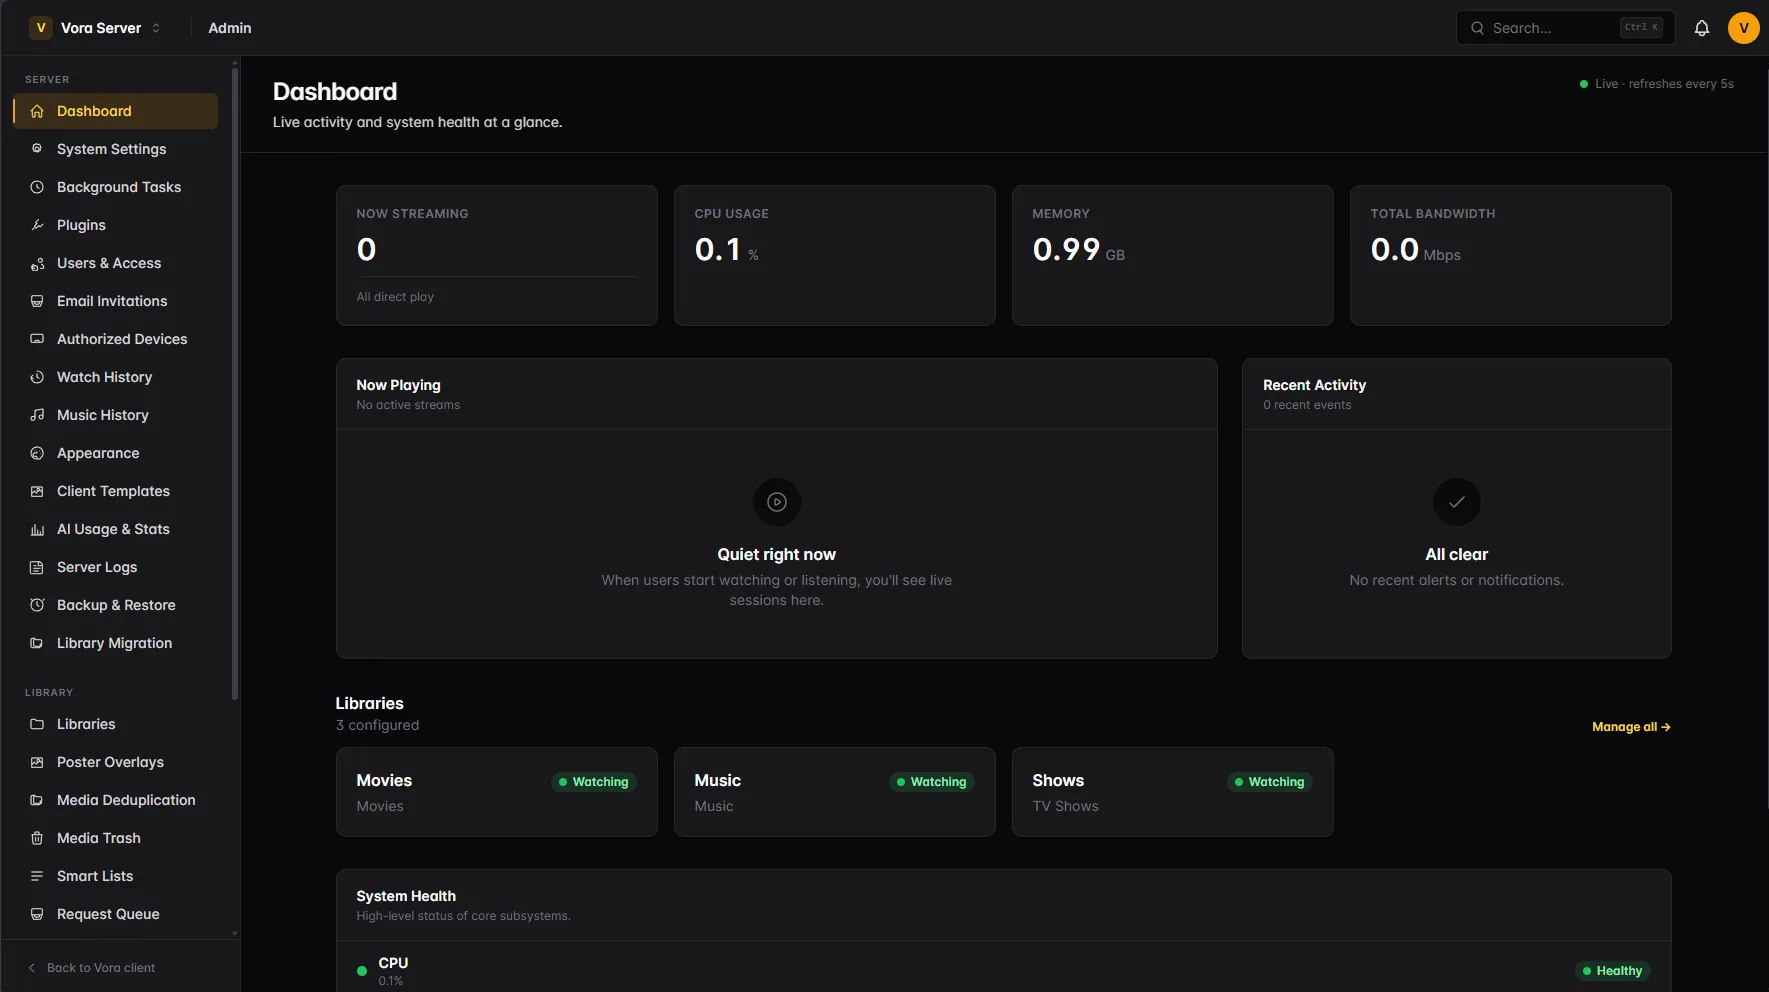Click the Background Tasks clock icon
This screenshot has height=992, width=1769.
[37, 187]
